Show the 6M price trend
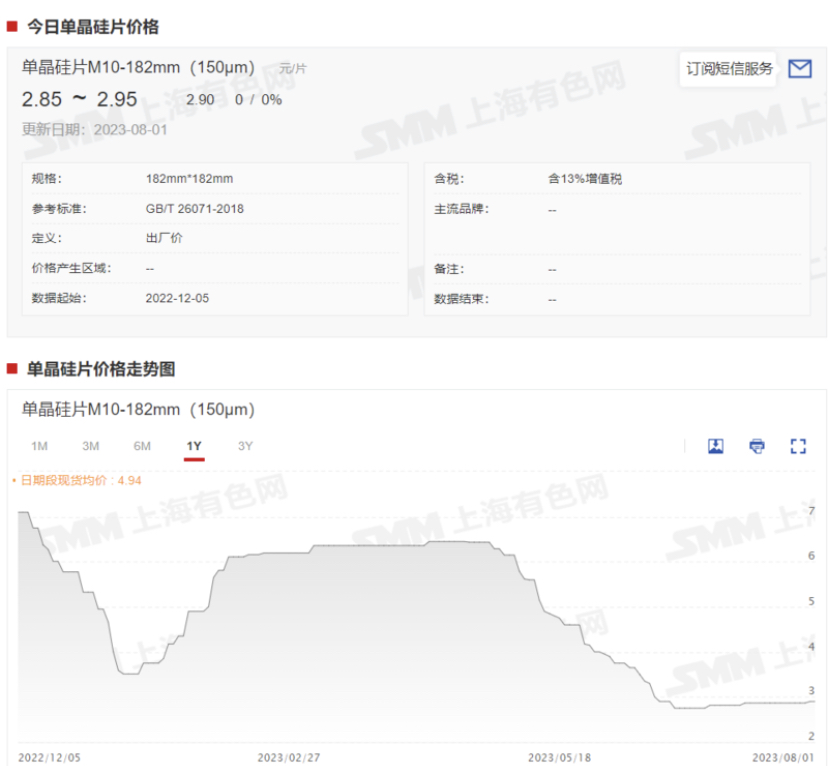Image resolution: width=828 pixels, height=766 pixels. pos(142,446)
